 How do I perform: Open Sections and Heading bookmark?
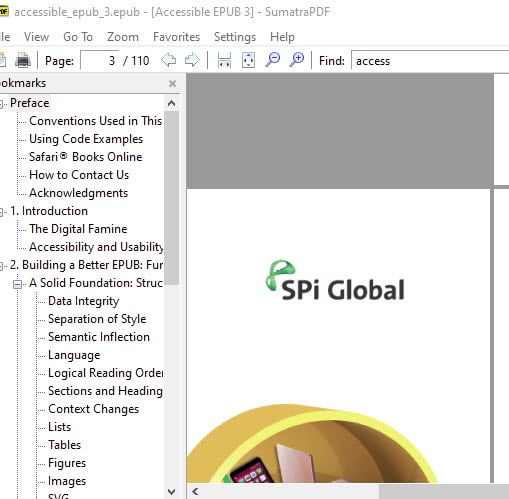pyautogui.click(x=105, y=391)
